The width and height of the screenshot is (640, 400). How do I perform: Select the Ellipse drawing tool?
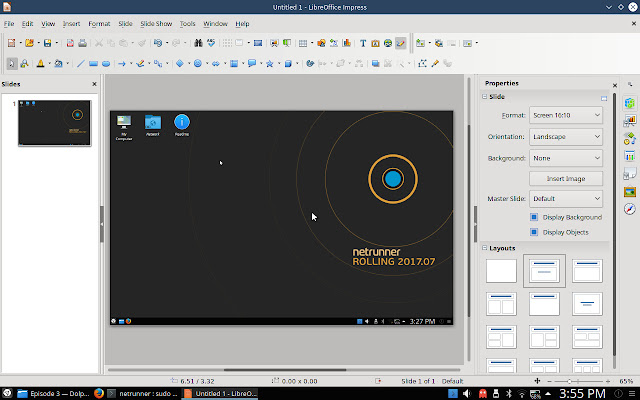pyautogui.click(x=106, y=63)
